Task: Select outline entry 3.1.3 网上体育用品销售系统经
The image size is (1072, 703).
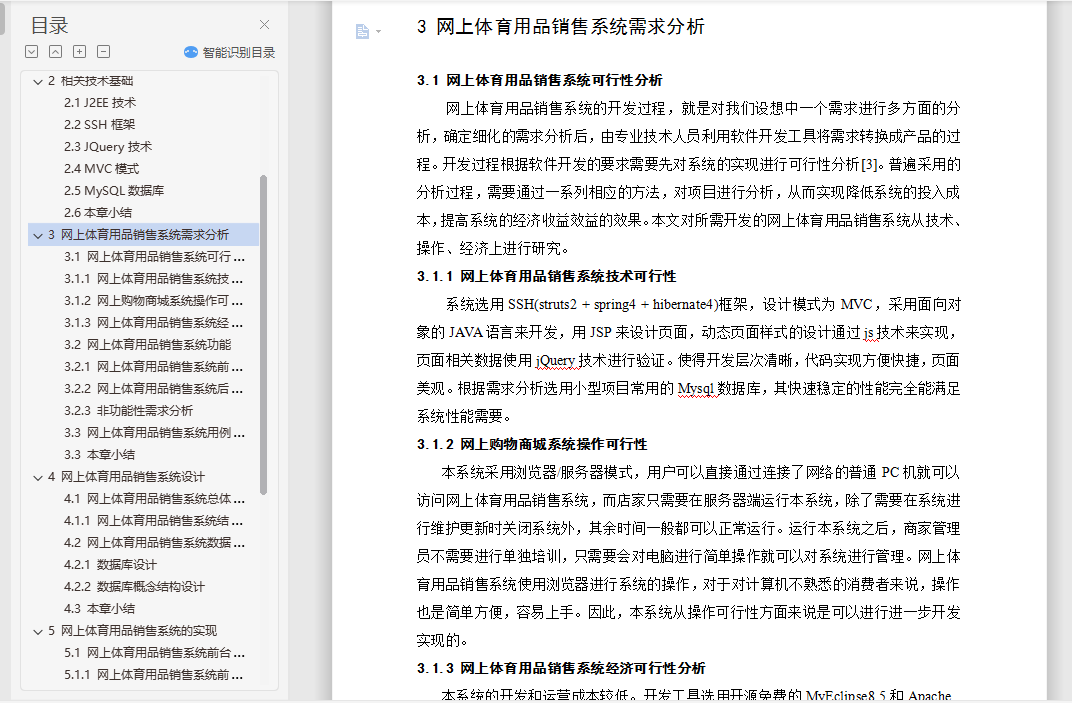Action: pyautogui.click(x=154, y=322)
